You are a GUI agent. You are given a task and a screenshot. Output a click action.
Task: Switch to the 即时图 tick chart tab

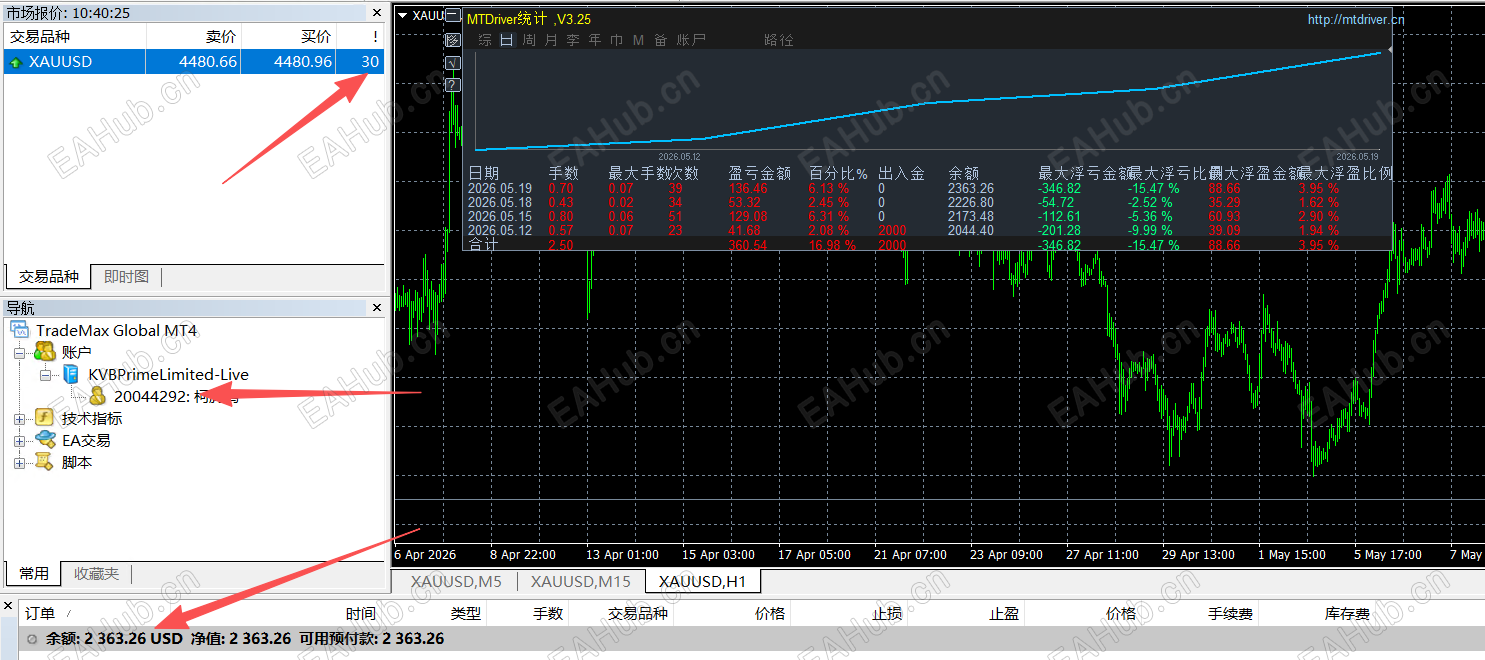click(x=126, y=277)
